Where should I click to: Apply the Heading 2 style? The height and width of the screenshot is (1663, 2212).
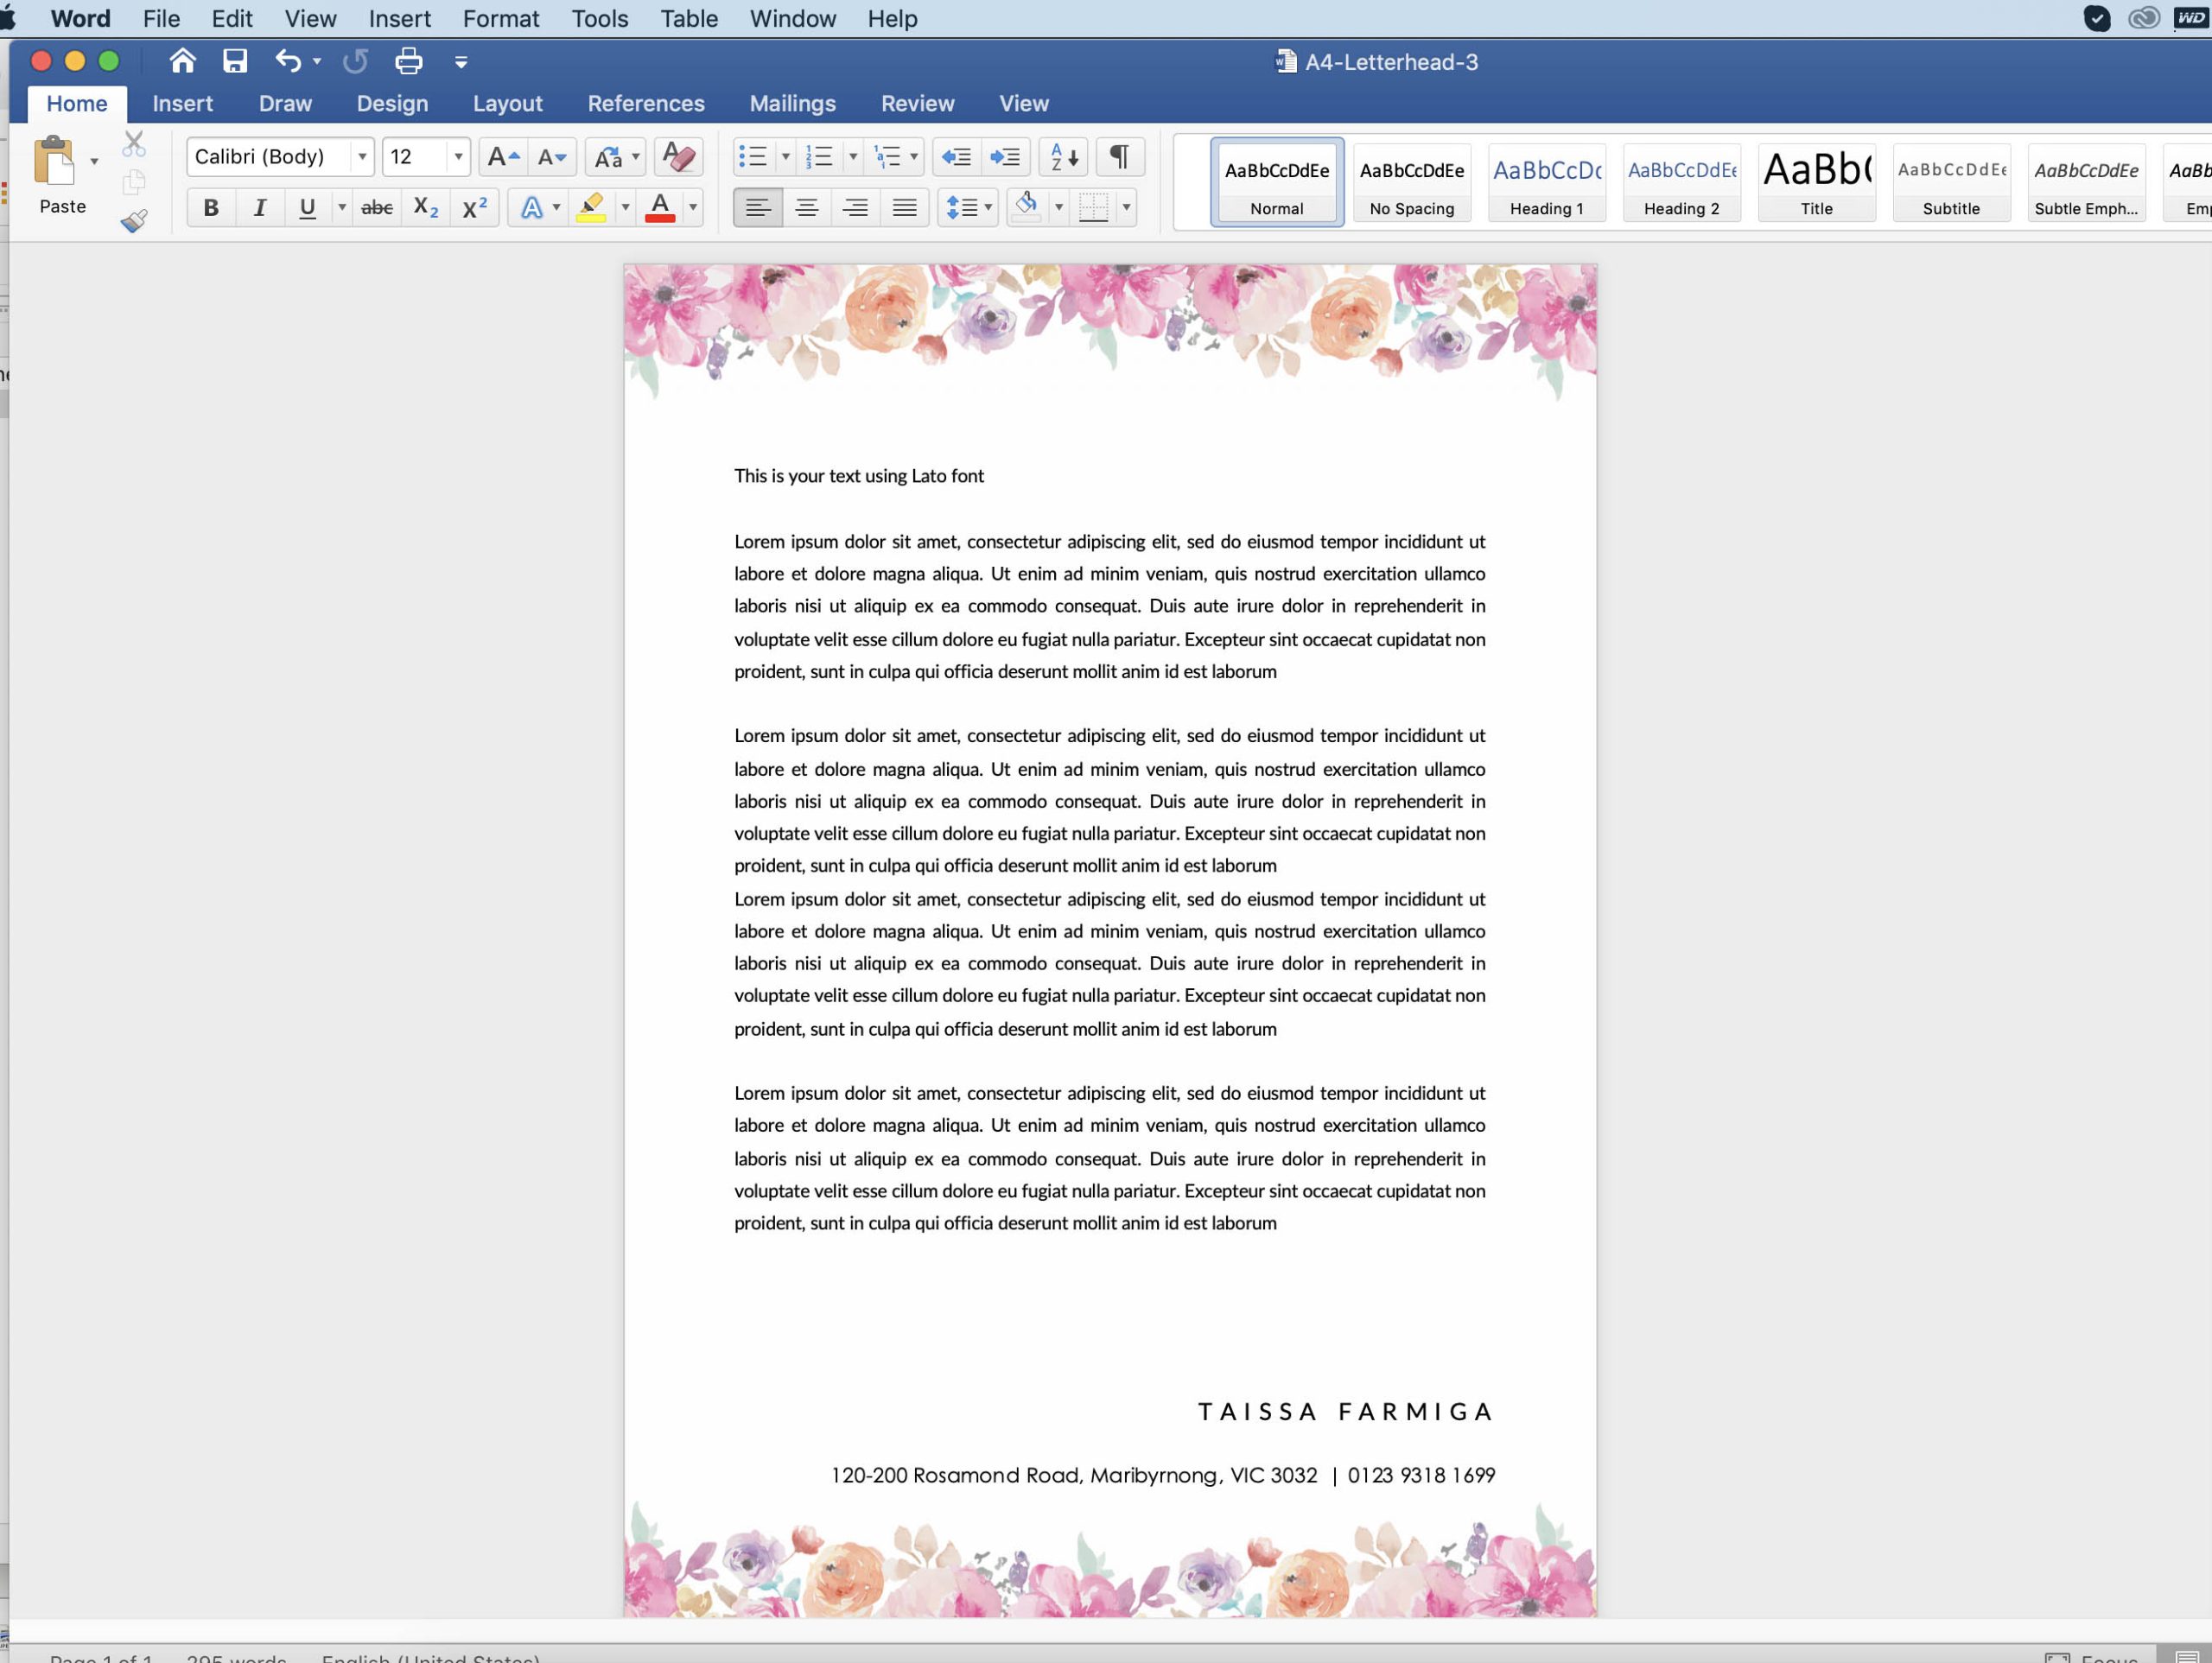(x=1682, y=183)
